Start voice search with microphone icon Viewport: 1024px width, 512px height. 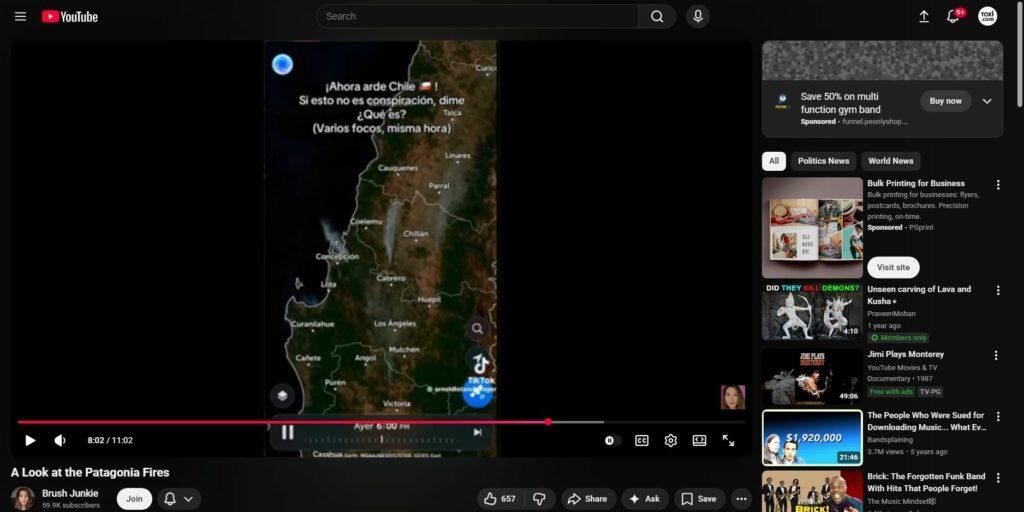(697, 16)
